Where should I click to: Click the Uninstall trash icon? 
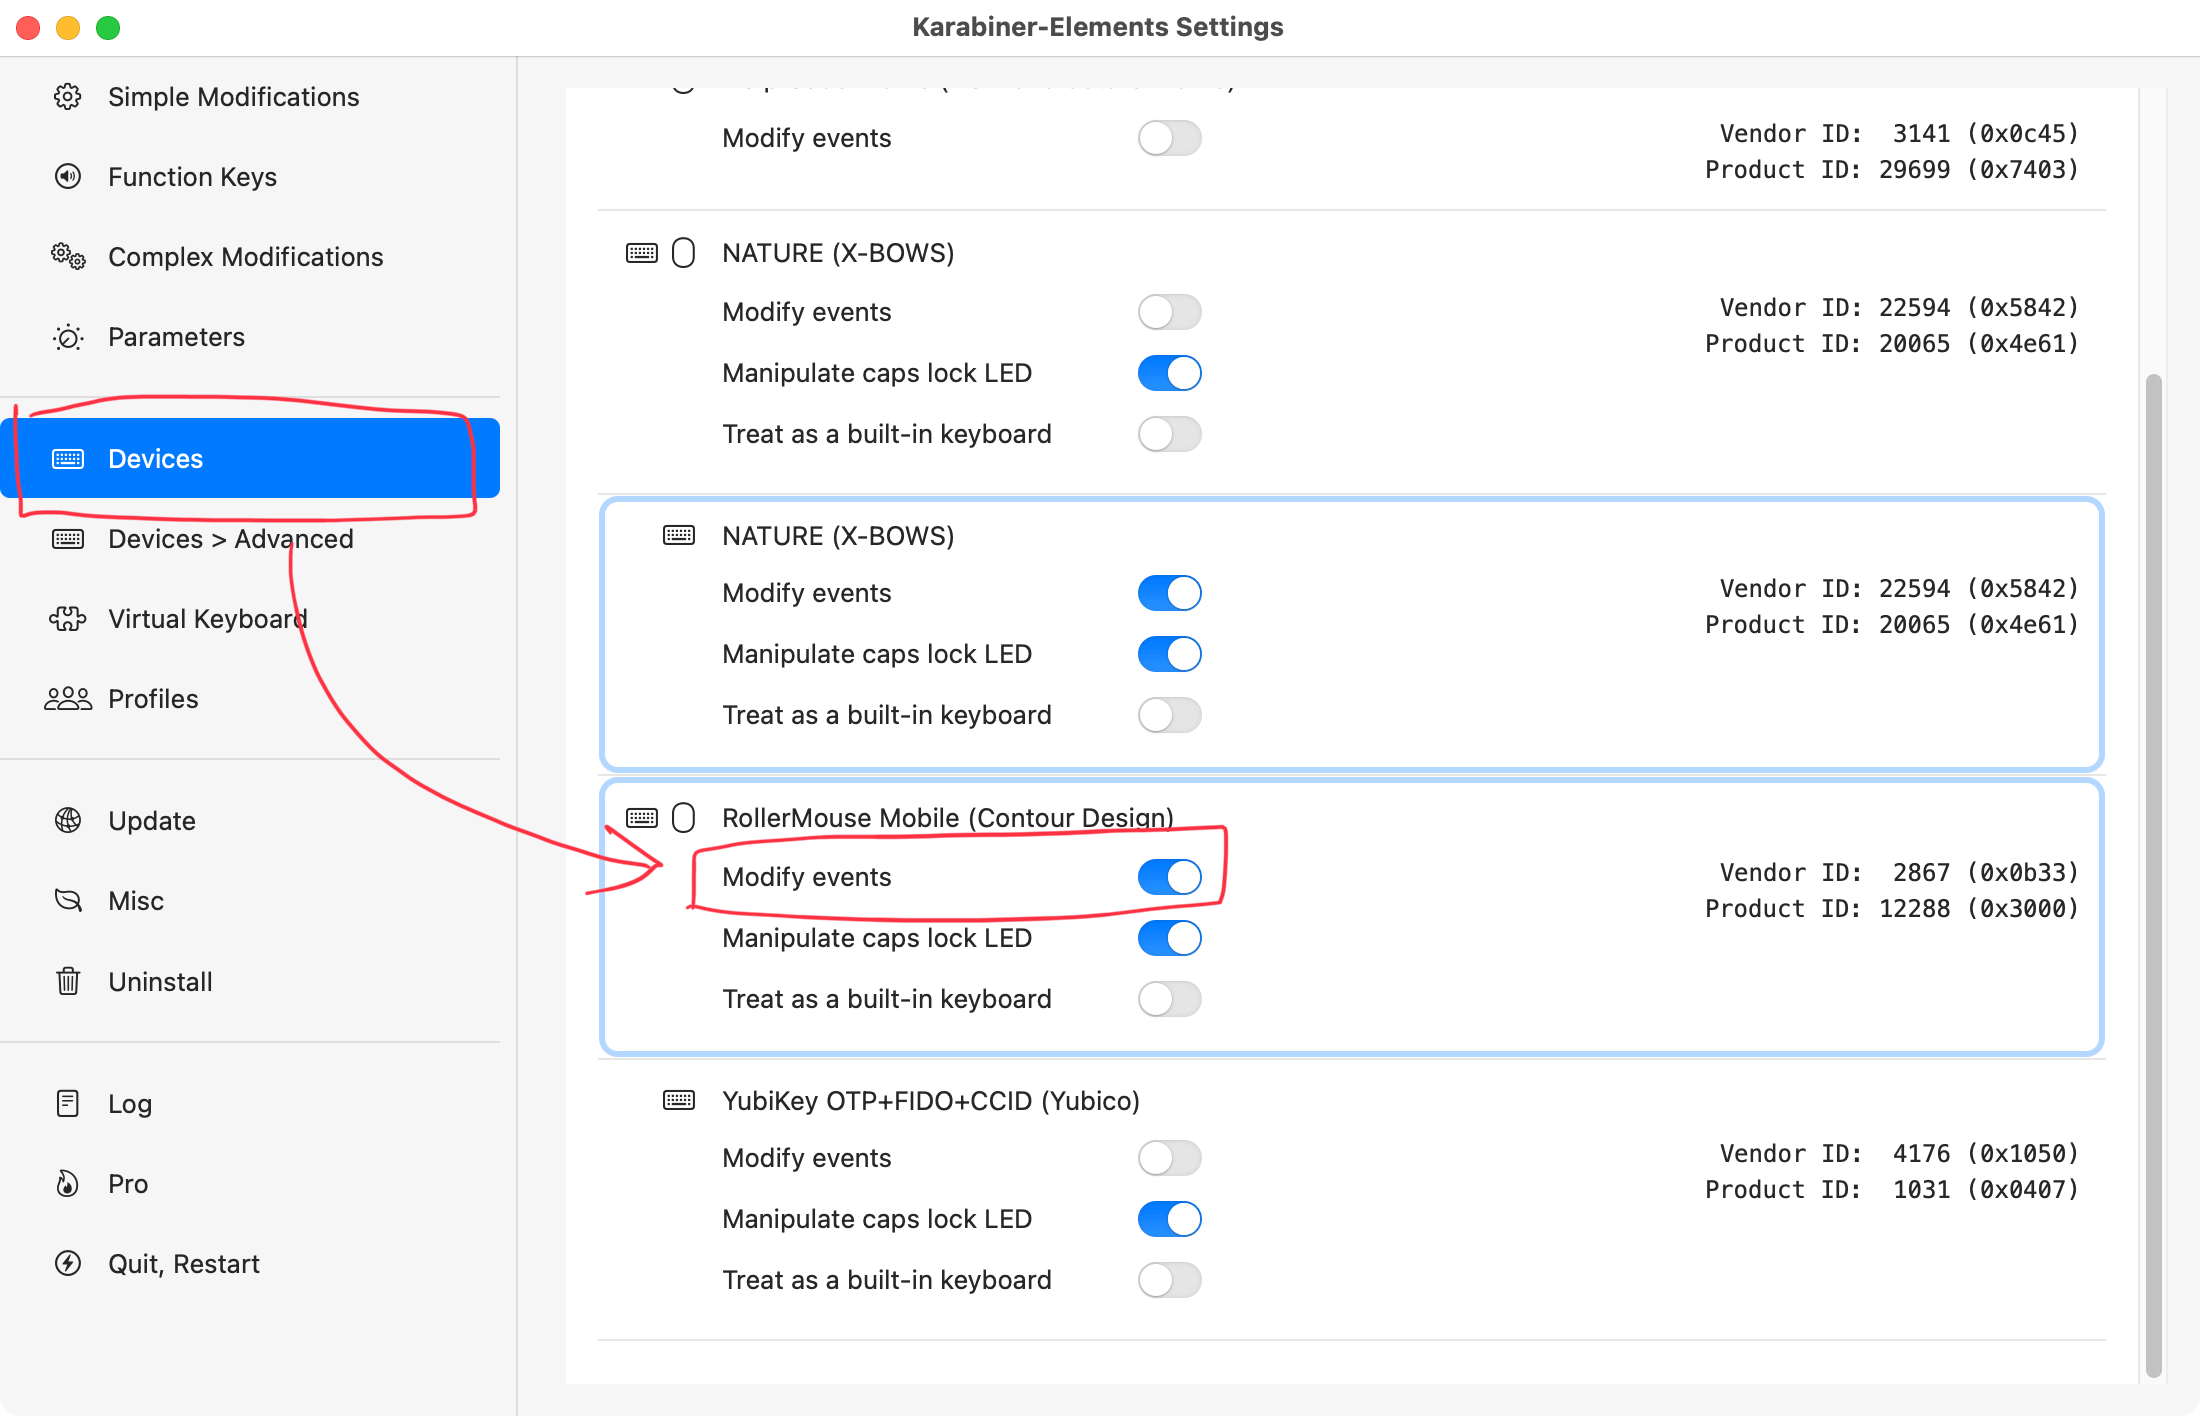68,981
